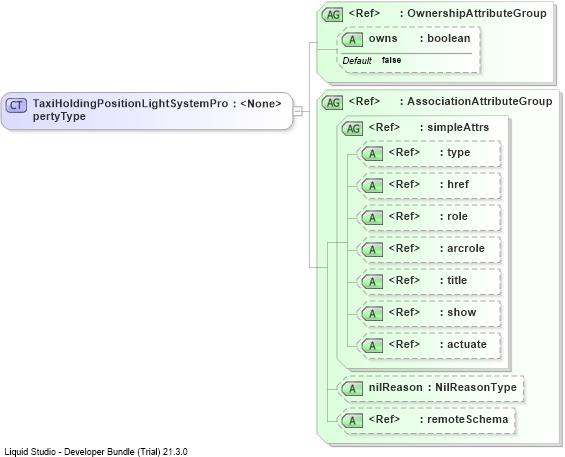
Task: Click <Ref> label of simpleAttrs
Action: pos(384,127)
